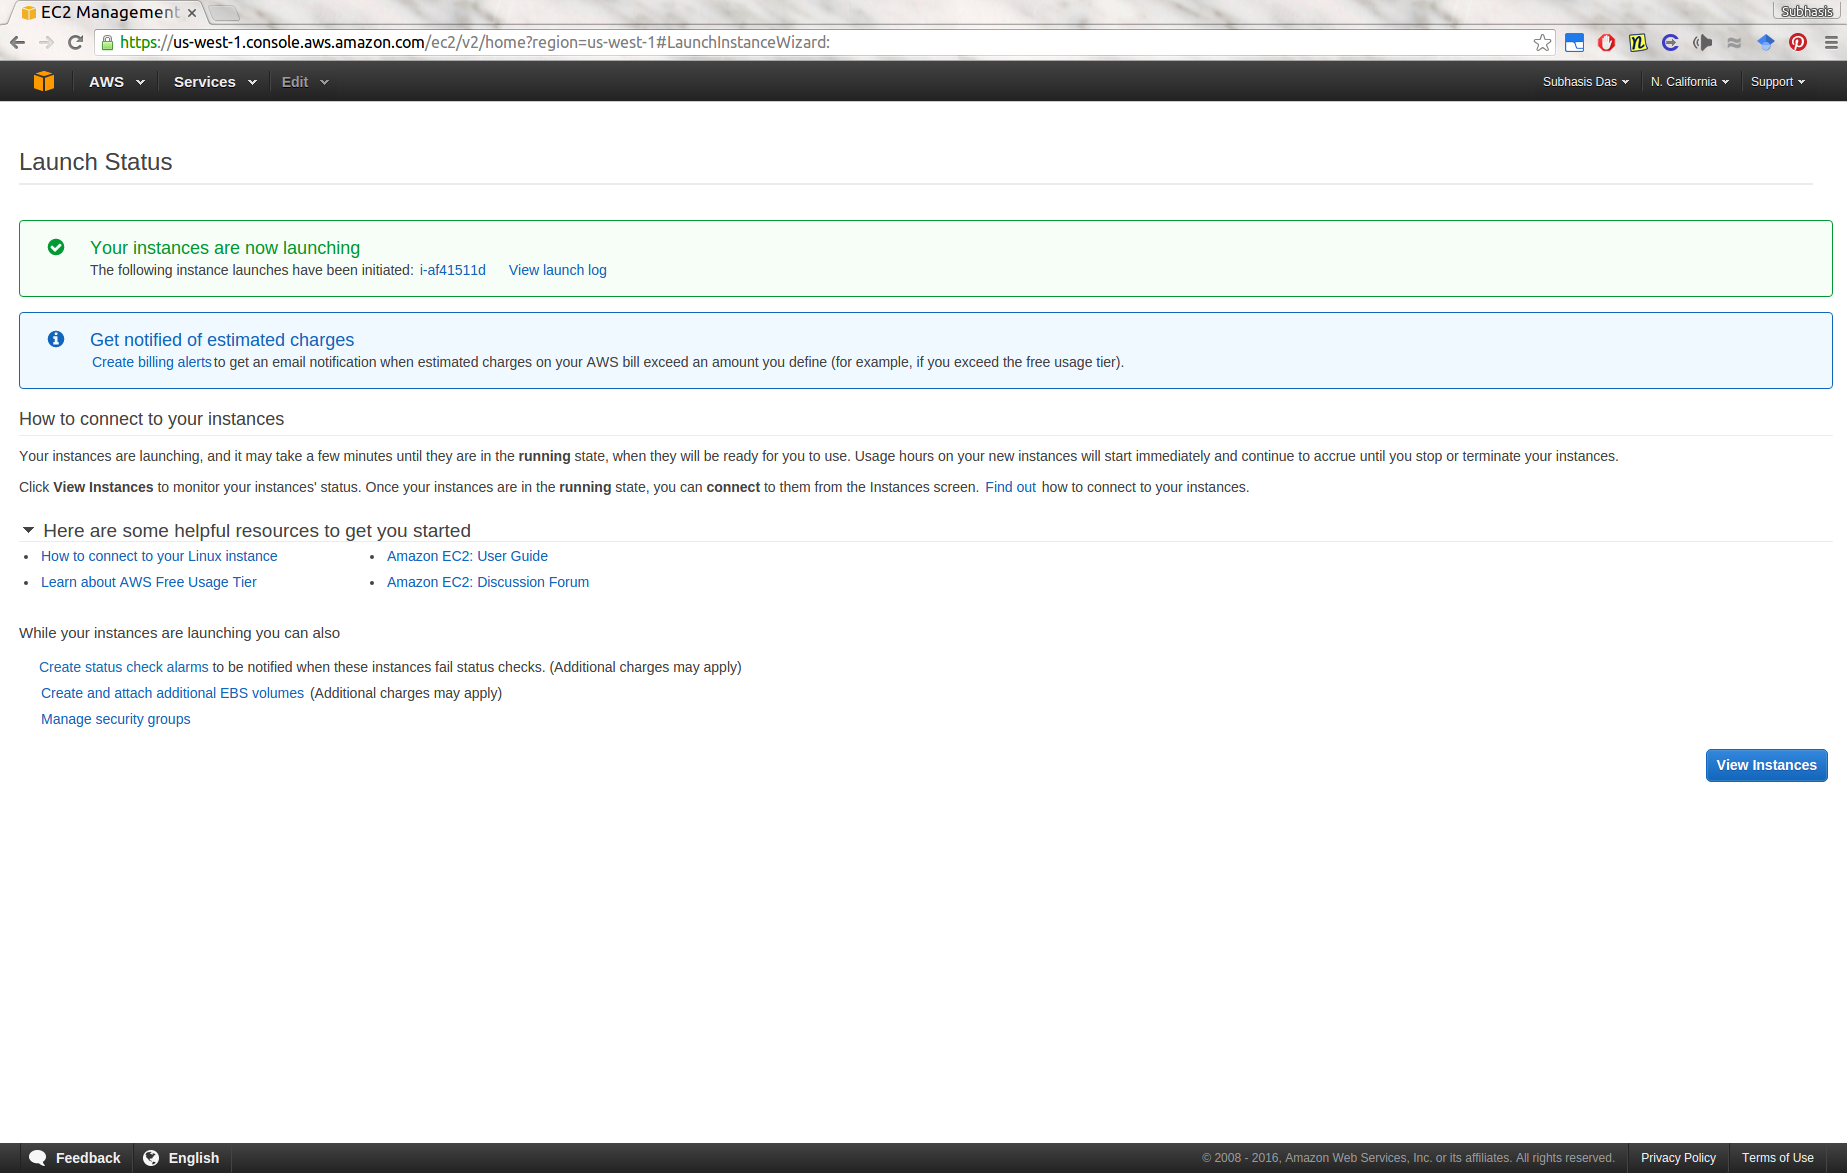The image size is (1847, 1173).
Task: Open the Support menu
Action: (x=1777, y=82)
